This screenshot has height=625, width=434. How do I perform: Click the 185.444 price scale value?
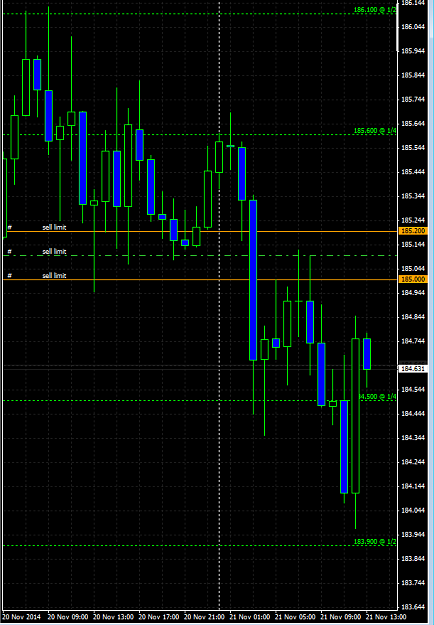(x=412, y=172)
